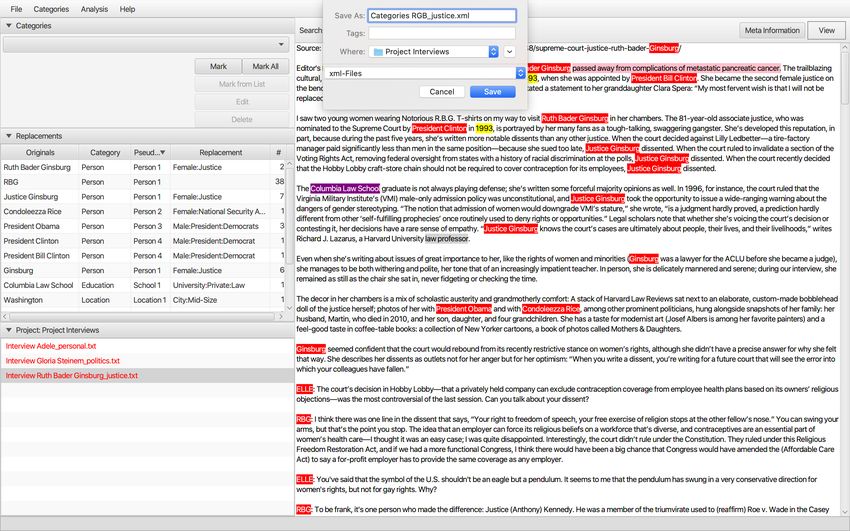The image size is (850, 531).
Task: Select the Justice Ginsburg replacement row
Action: coord(143,197)
